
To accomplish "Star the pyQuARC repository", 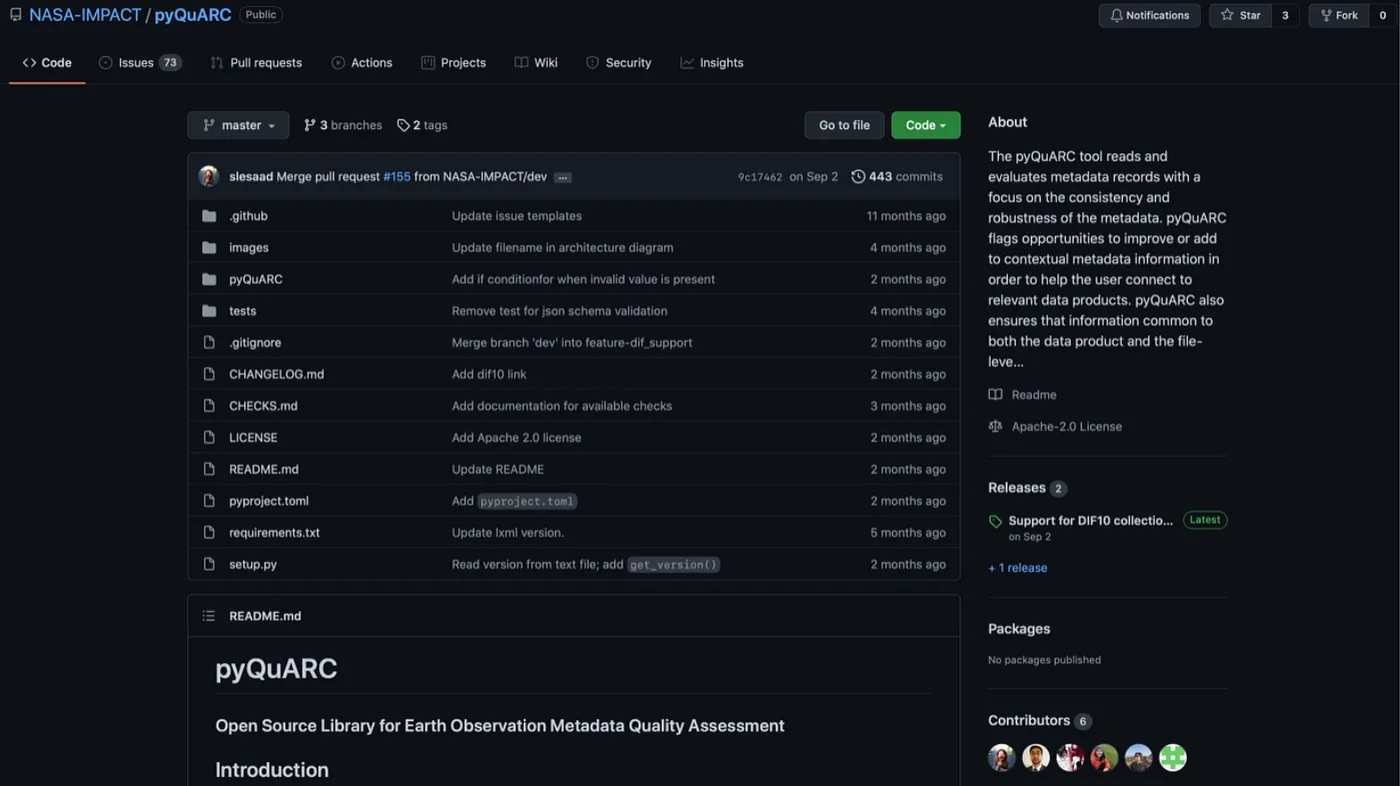I will click(1241, 15).
